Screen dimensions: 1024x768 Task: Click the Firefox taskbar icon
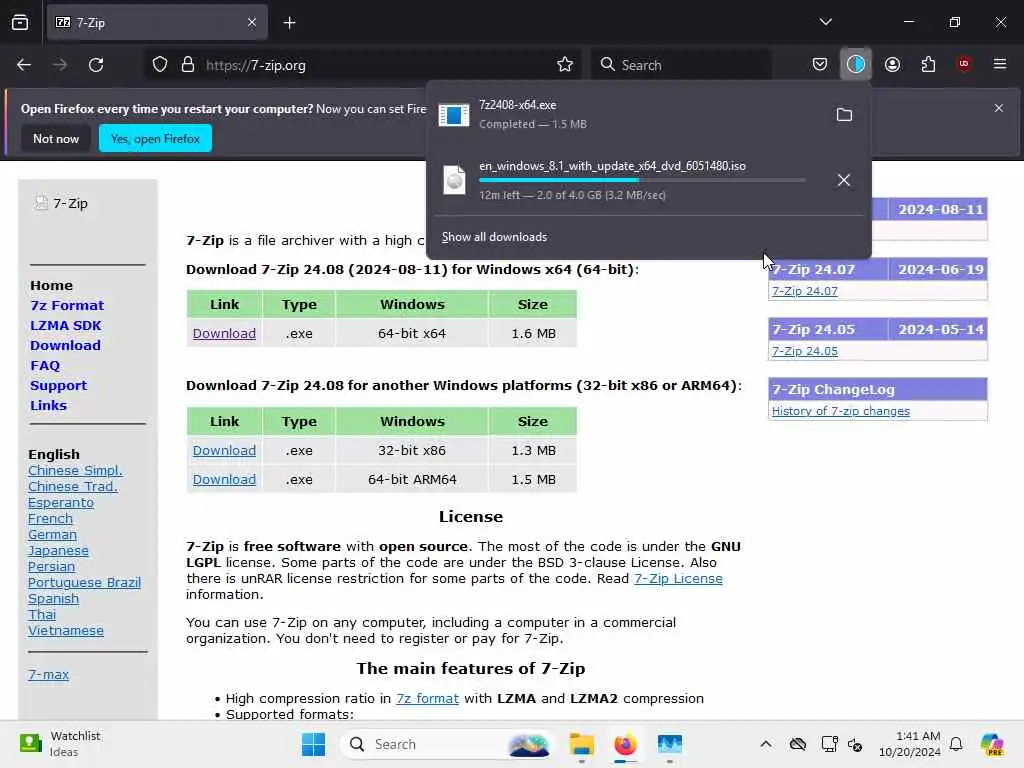click(625, 744)
